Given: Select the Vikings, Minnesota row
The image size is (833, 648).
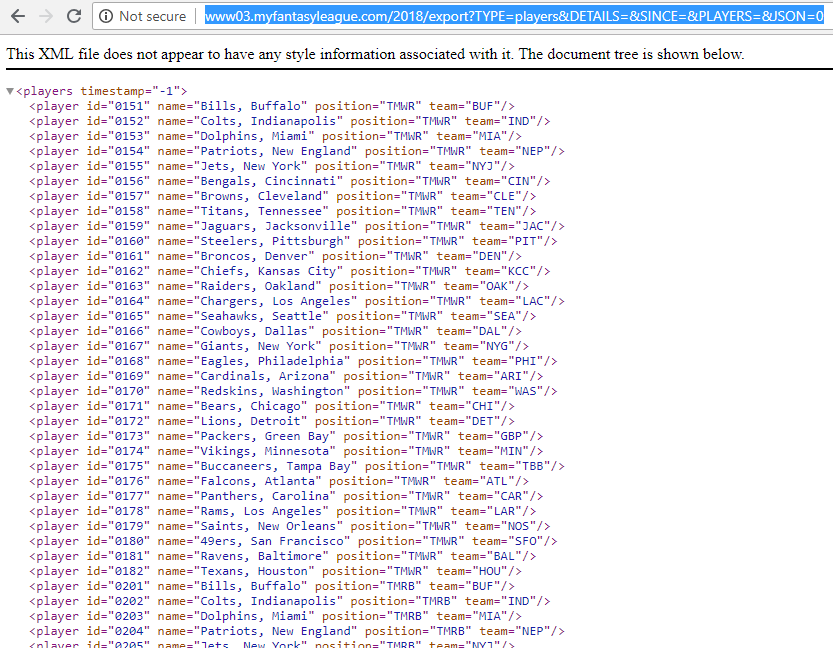Looking at the screenshot, I should [x=286, y=451].
